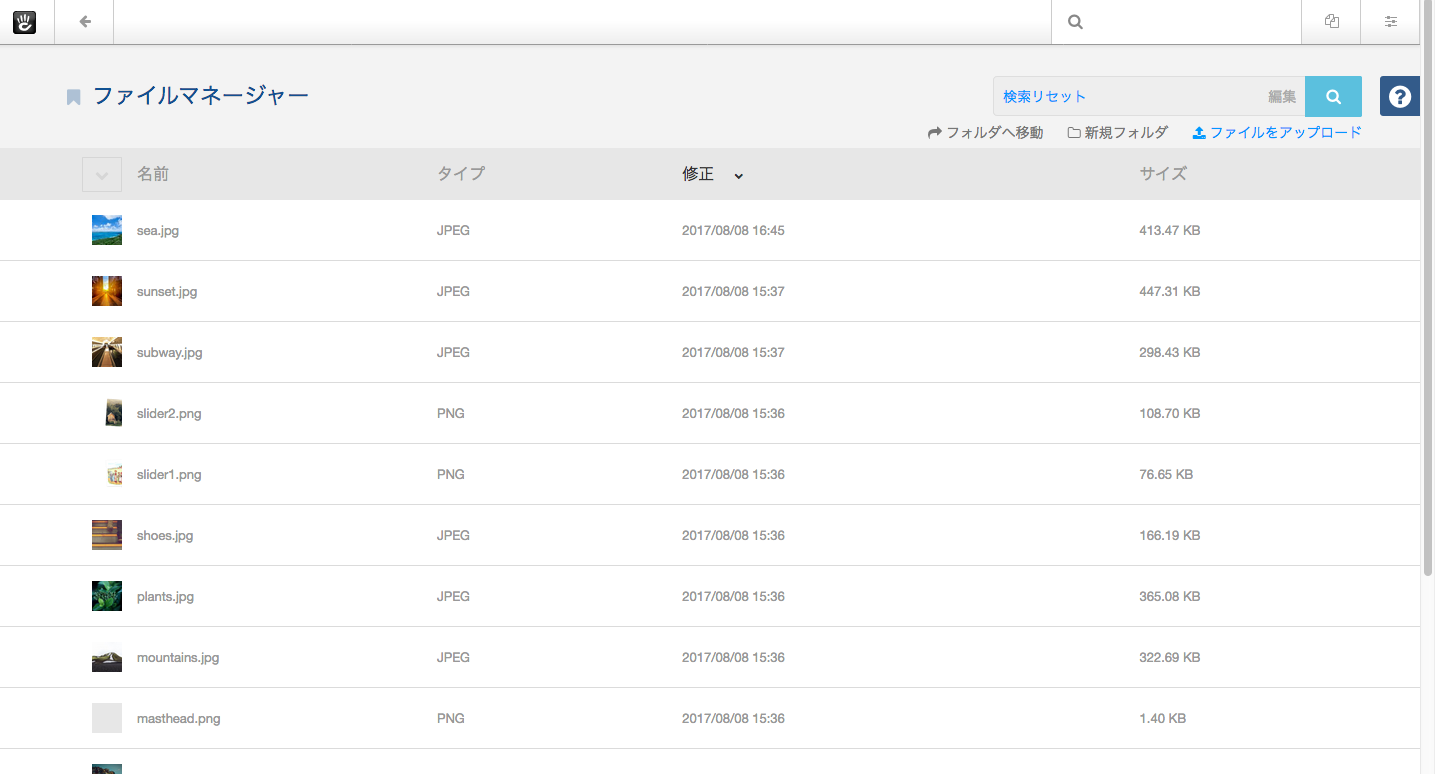Sort files by サイズ column
The width and height of the screenshot is (1435, 774).
[1163, 174]
